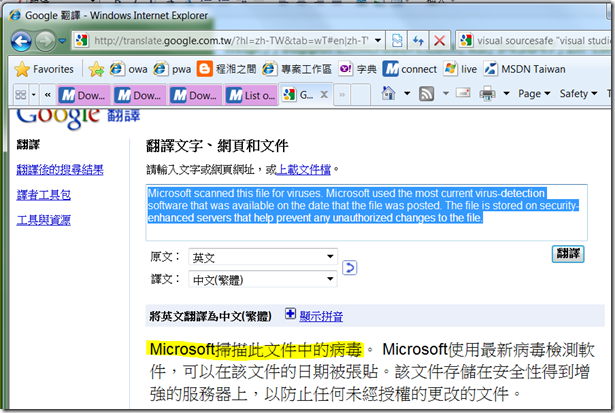Open the 譯文 target language dropdown
This screenshot has height=413, width=615.
point(263,280)
